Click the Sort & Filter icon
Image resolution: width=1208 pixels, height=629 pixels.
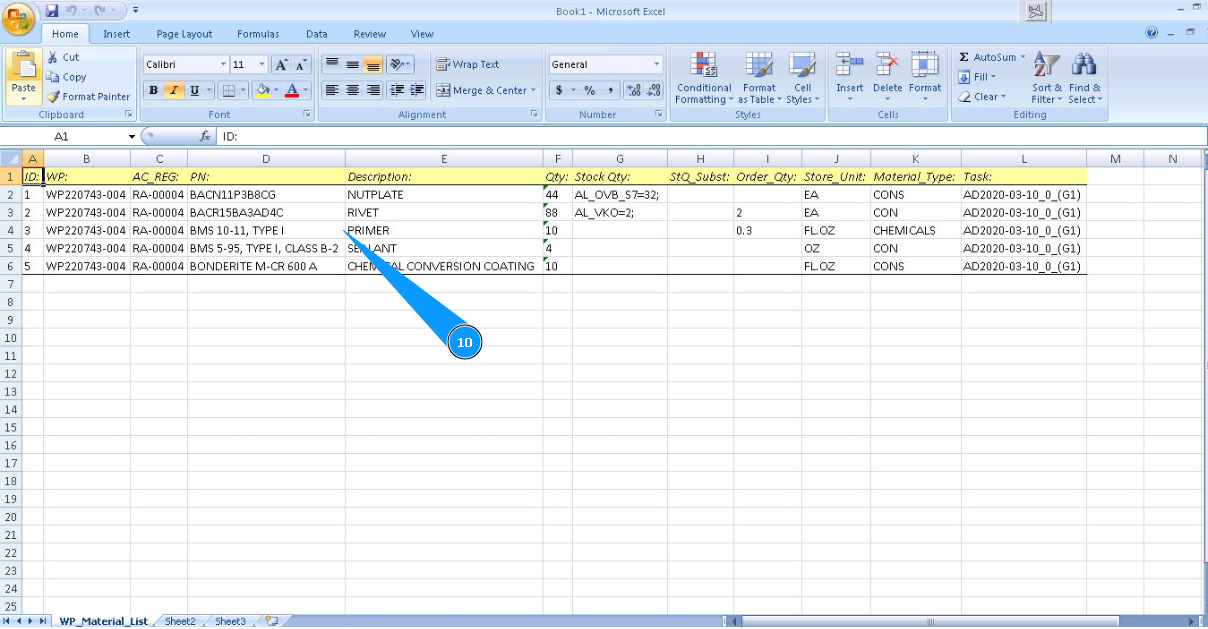(x=1046, y=66)
